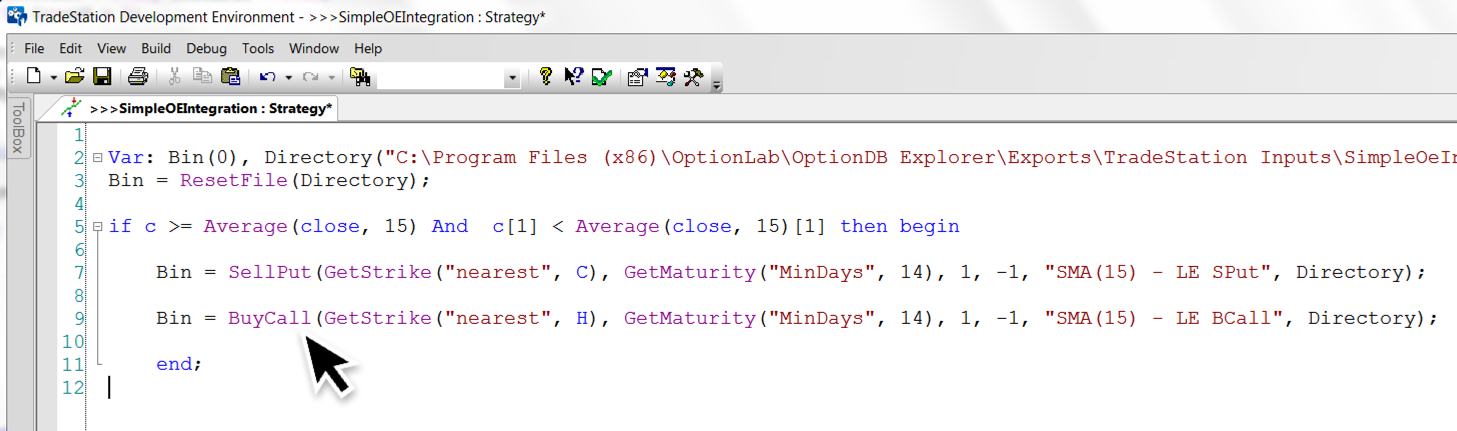Click the Print icon
The width and height of the screenshot is (1457, 431).
(x=138, y=77)
